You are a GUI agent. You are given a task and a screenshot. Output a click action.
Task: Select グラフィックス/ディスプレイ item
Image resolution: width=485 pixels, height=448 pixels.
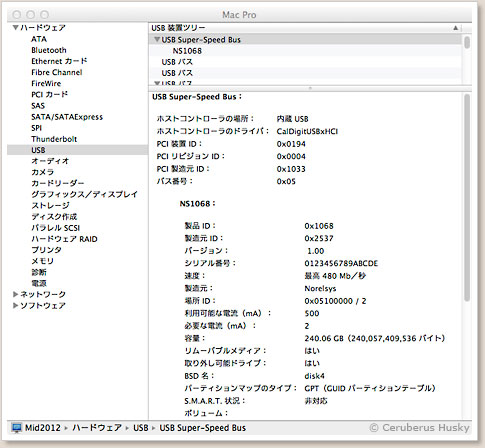point(84,194)
